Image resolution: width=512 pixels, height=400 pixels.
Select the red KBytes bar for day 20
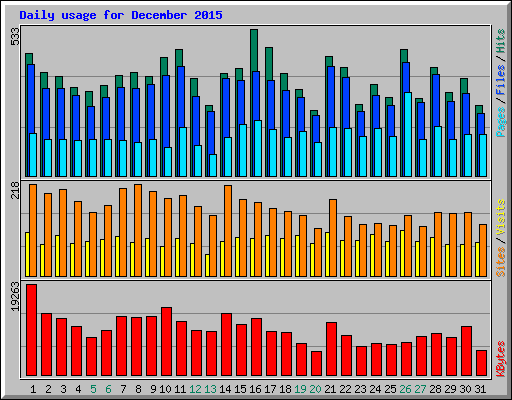click(x=316, y=363)
